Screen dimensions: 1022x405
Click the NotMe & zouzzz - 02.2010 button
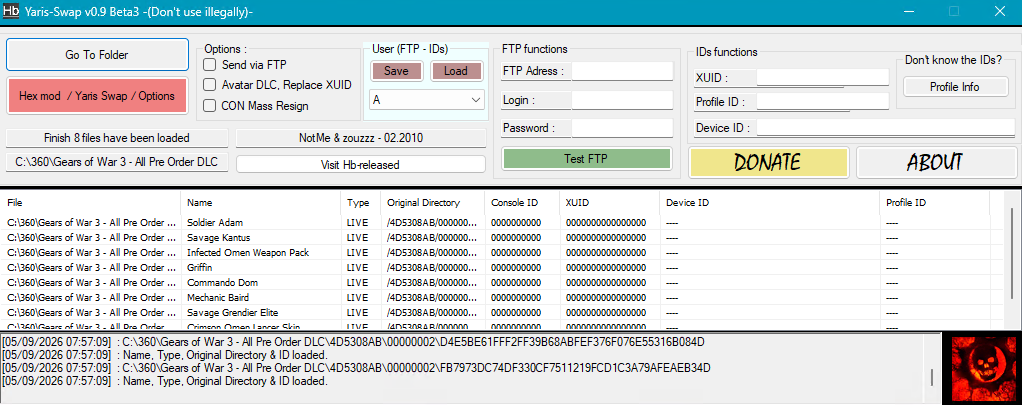click(360, 138)
